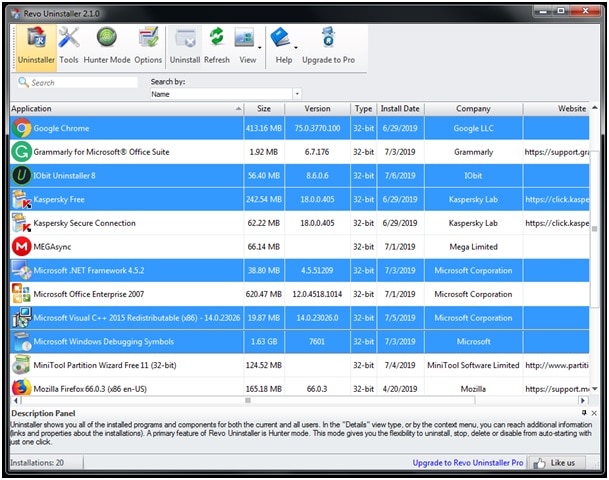
Task: Refresh the installed programs list
Action: (217, 37)
